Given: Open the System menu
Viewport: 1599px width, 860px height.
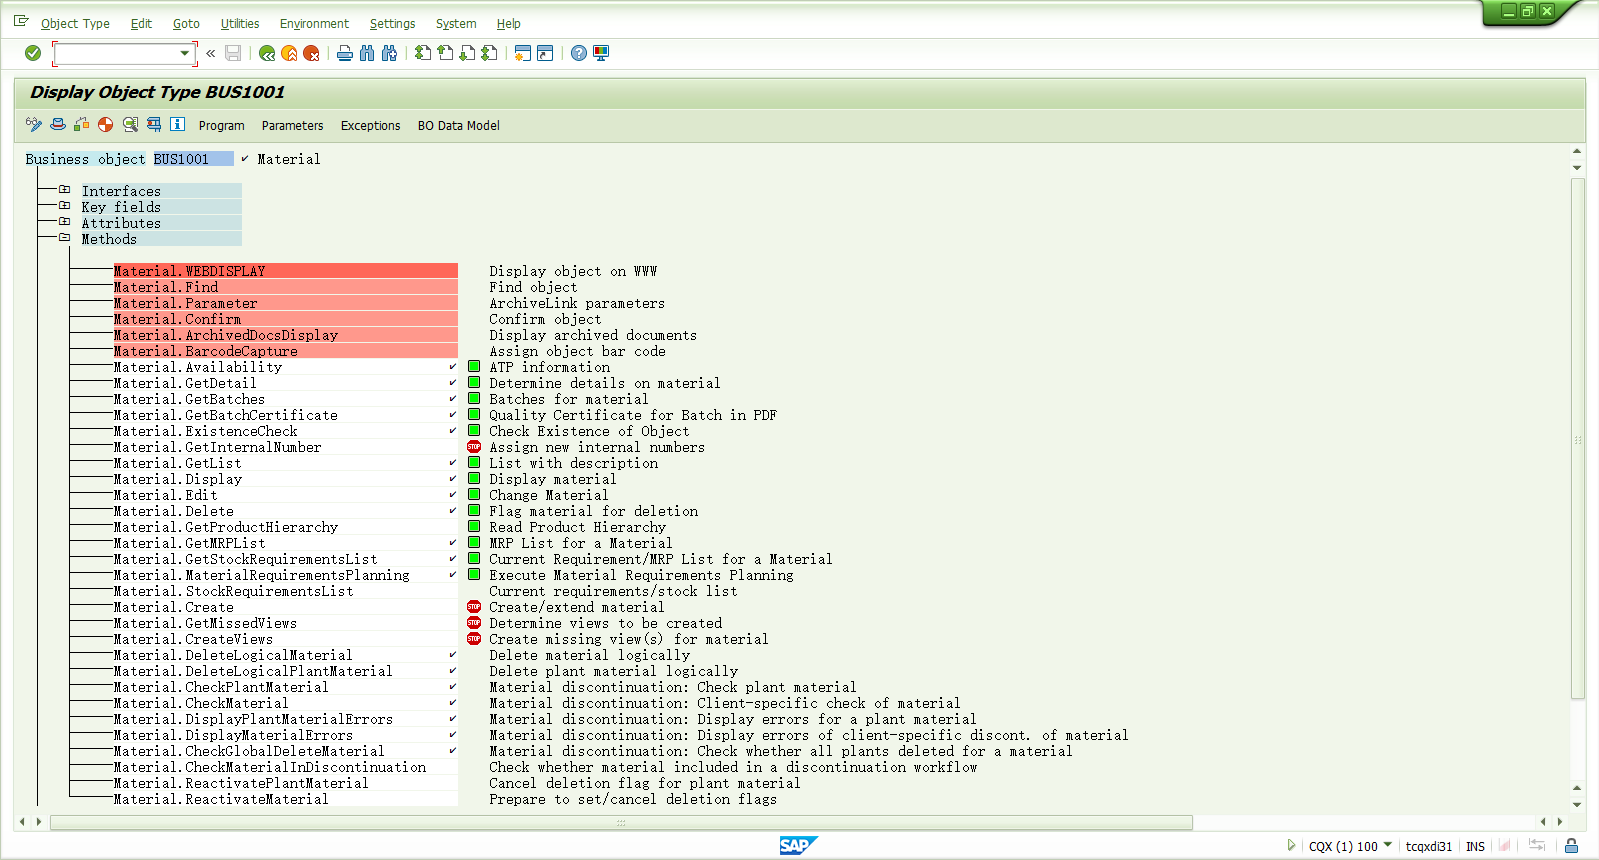Looking at the screenshot, I should point(456,23).
